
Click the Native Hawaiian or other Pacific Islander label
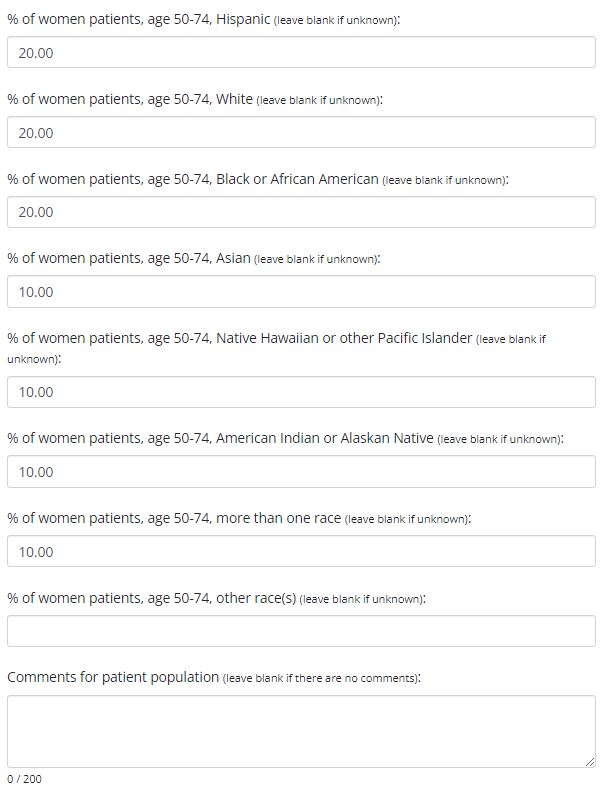[239, 338]
